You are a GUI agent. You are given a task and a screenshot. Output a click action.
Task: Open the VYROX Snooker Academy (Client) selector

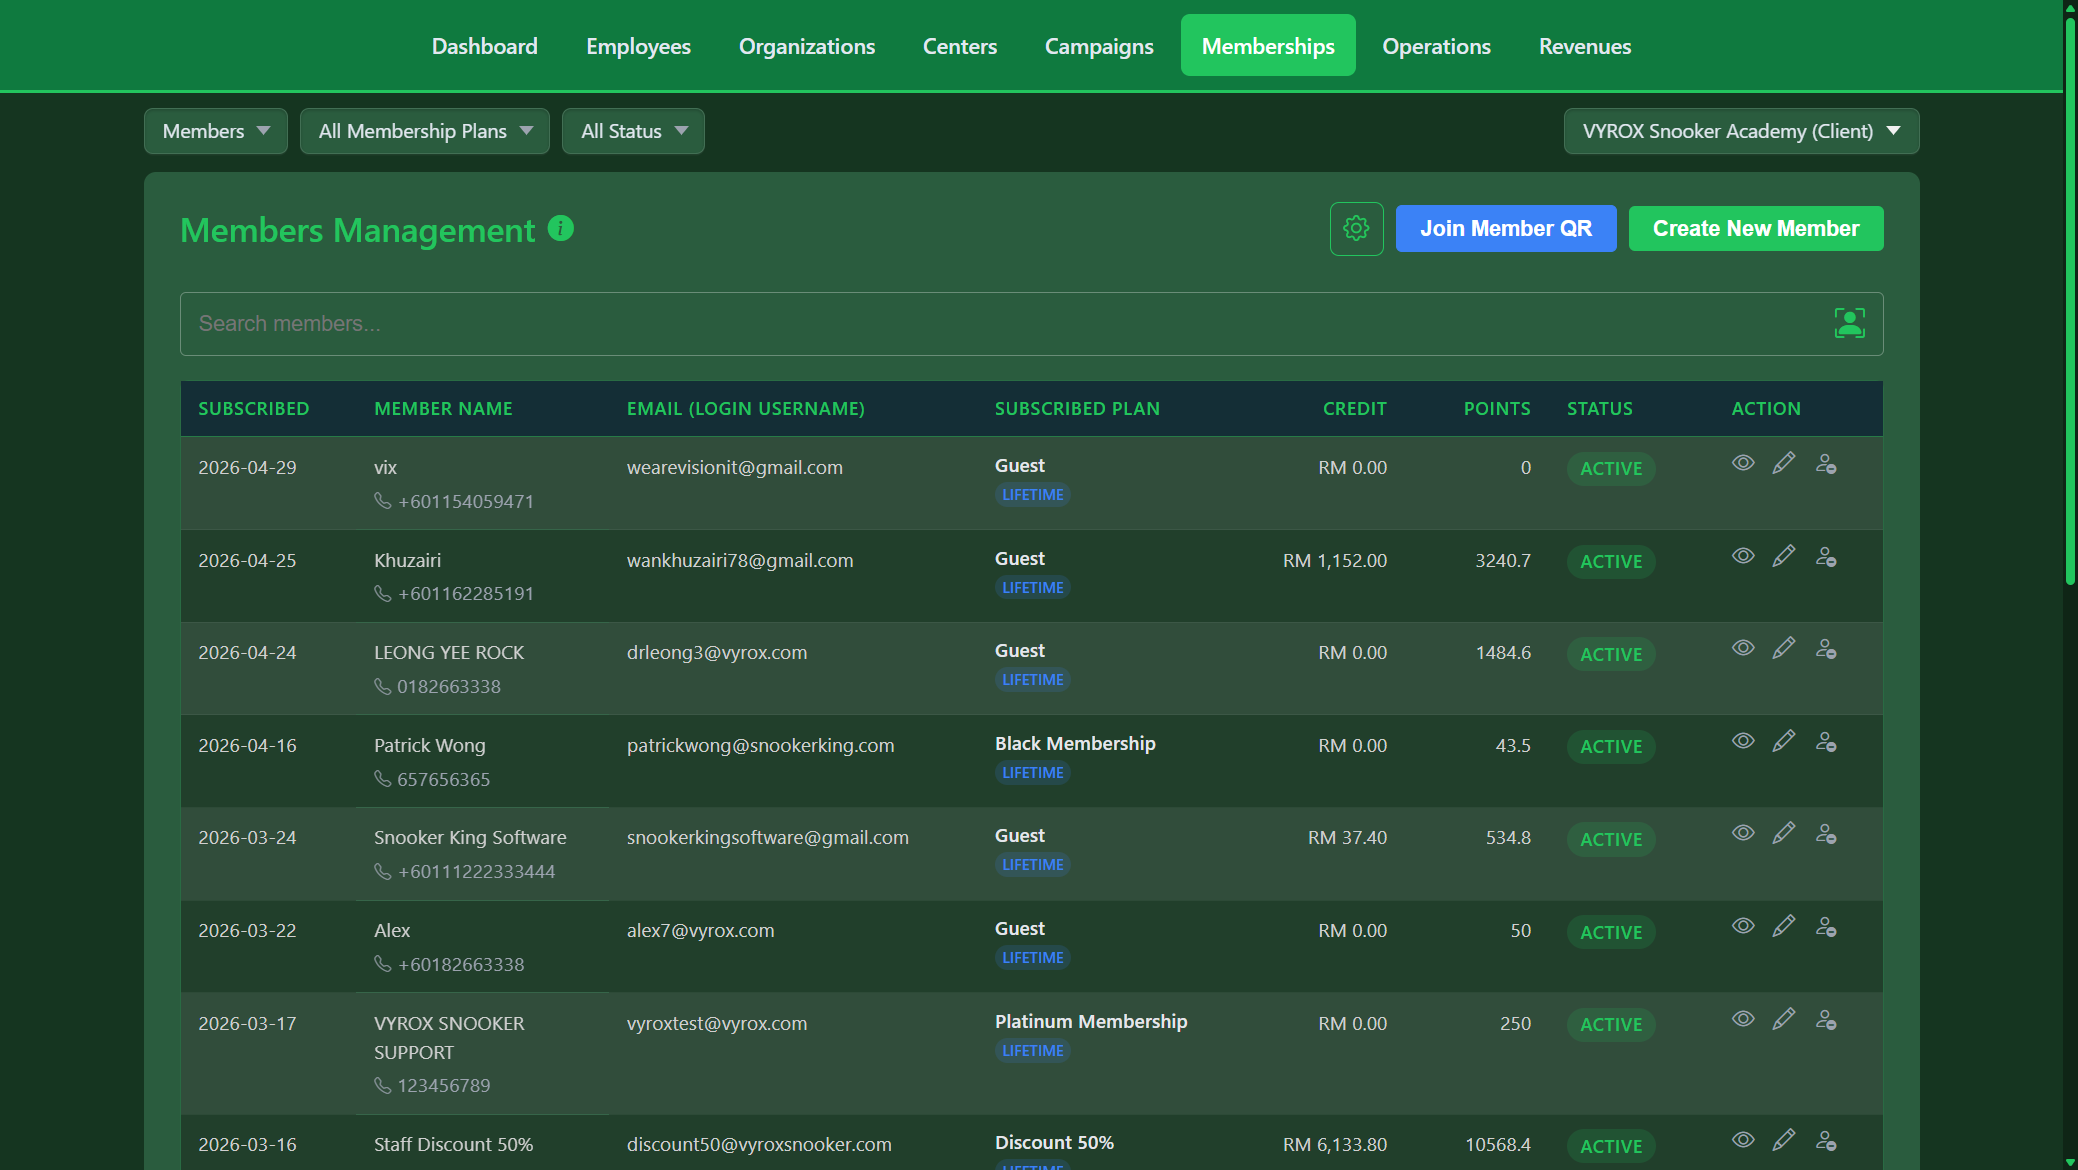pos(1741,131)
